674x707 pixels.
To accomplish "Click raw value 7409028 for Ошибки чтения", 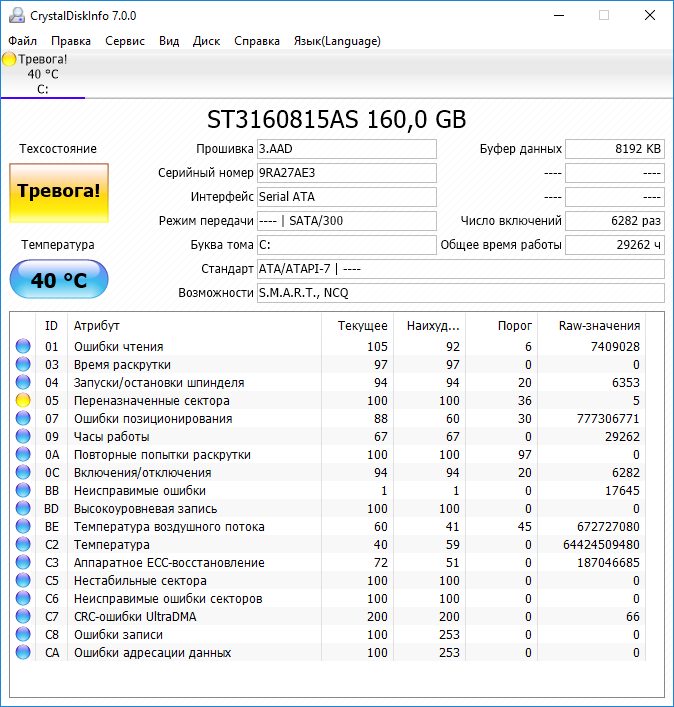I will [615, 346].
